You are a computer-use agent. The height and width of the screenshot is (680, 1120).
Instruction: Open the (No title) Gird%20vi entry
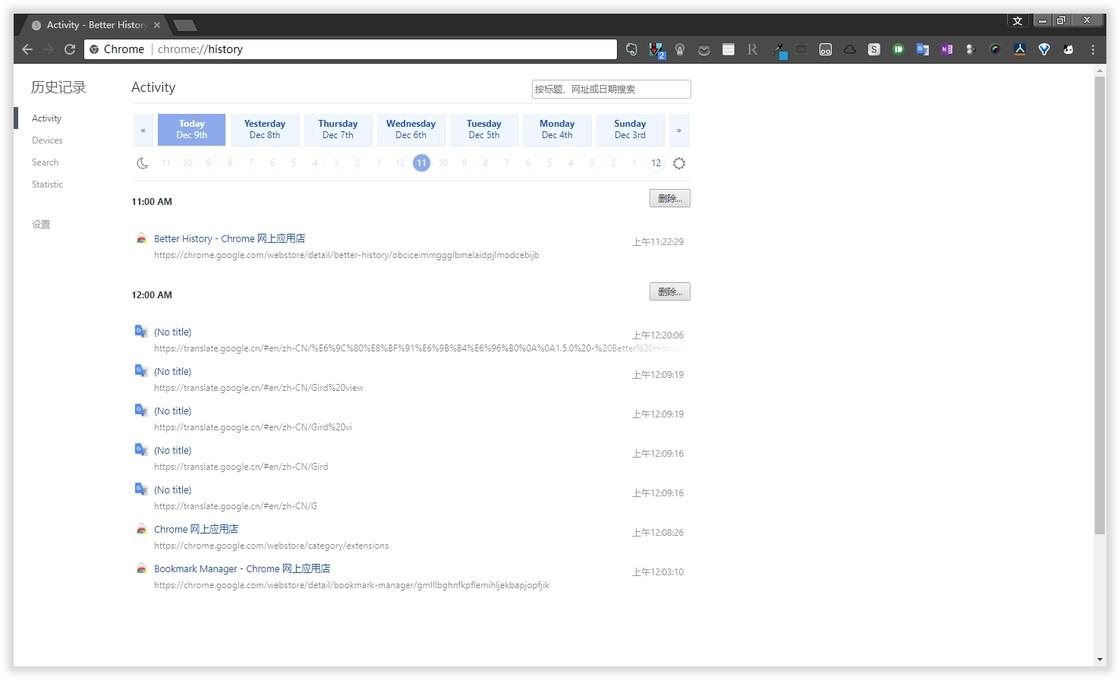coord(173,411)
